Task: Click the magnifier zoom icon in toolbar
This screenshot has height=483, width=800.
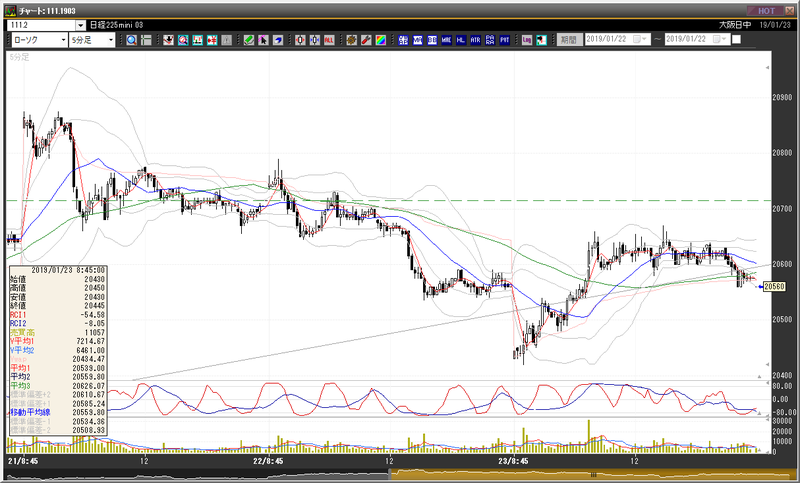Action: click(x=132, y=40)
